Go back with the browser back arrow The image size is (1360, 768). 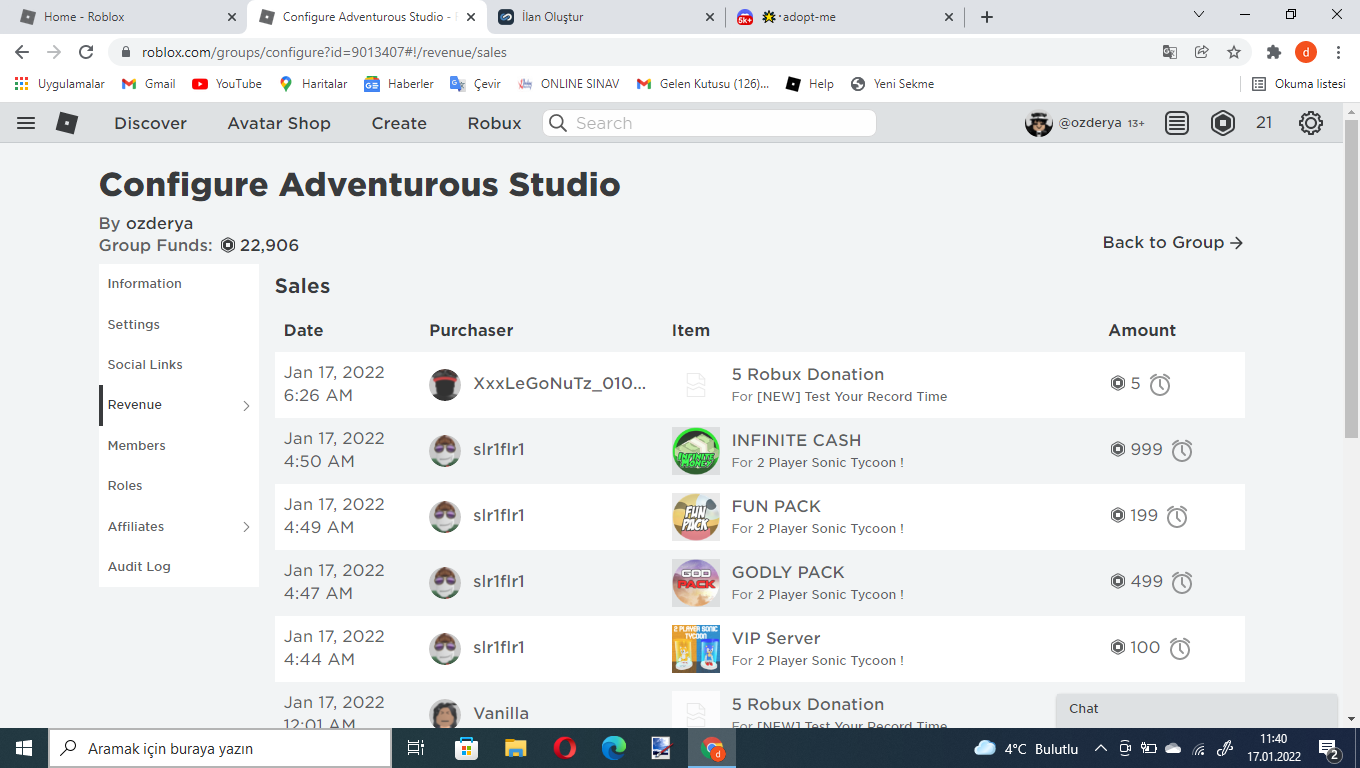(x=22, y=52)
